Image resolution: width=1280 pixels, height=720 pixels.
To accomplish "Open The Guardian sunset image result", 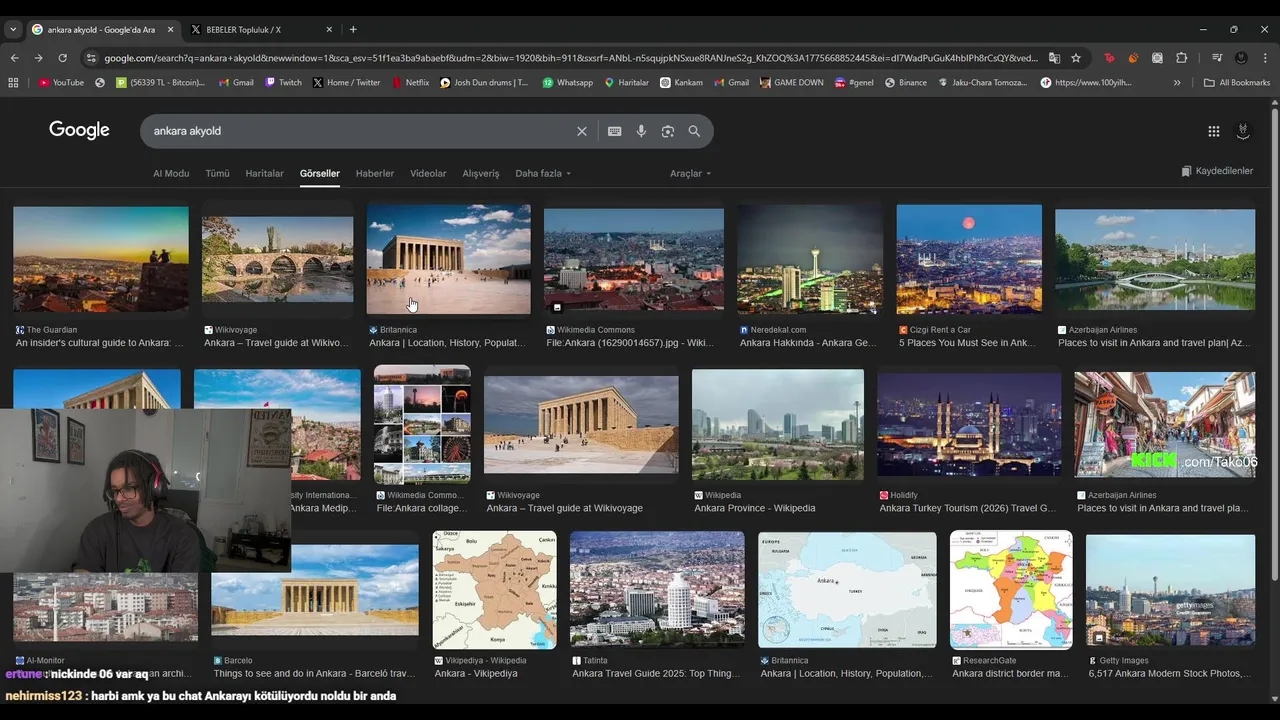I will click(x=100, y=260).
